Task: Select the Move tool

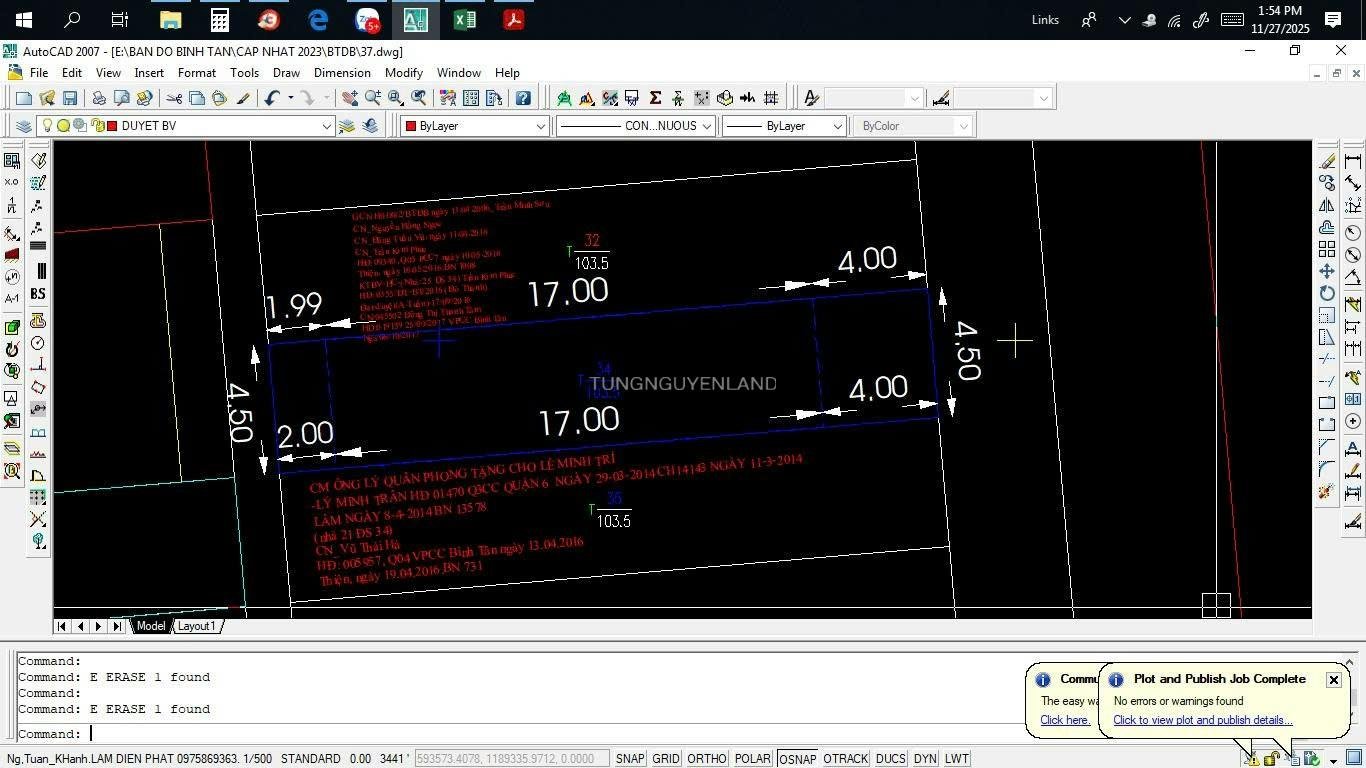Action: pyautogui.click(x=1327, y=271)
